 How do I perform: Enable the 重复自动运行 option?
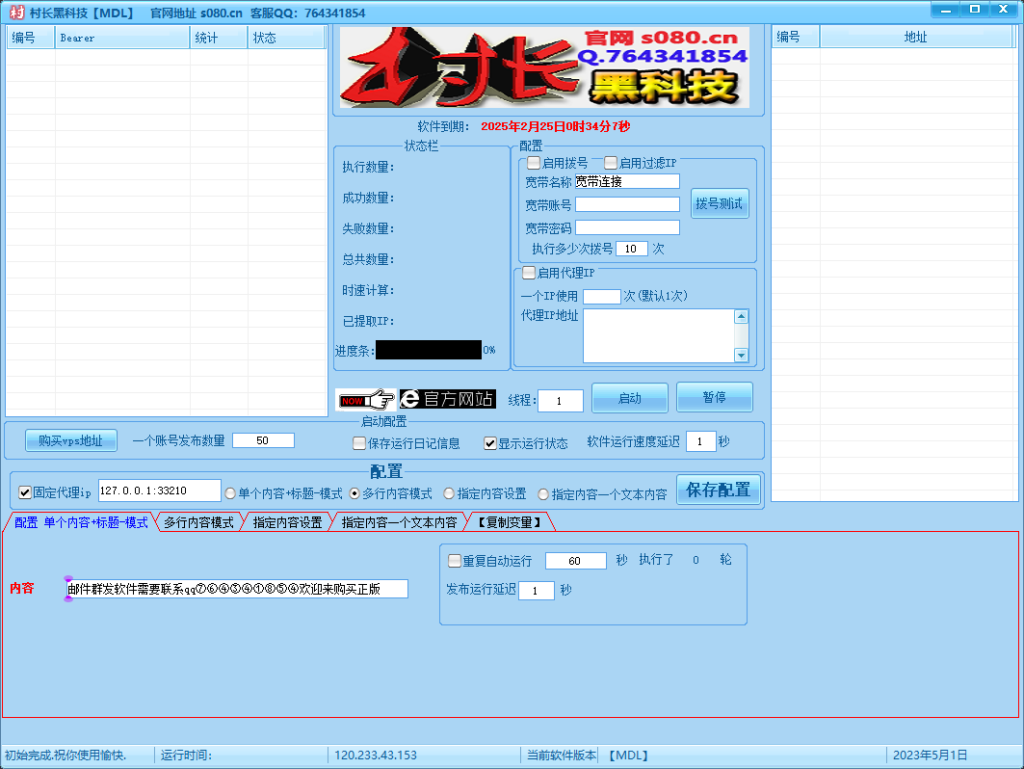click(455, 561)
